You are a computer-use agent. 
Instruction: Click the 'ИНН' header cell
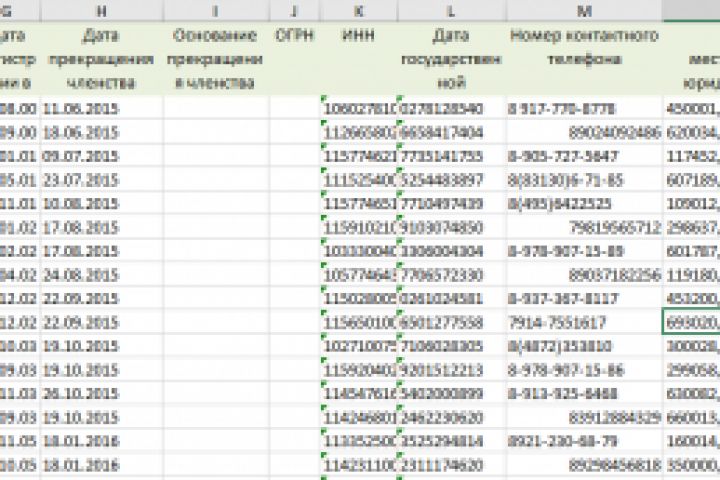(x=359, y=59)
